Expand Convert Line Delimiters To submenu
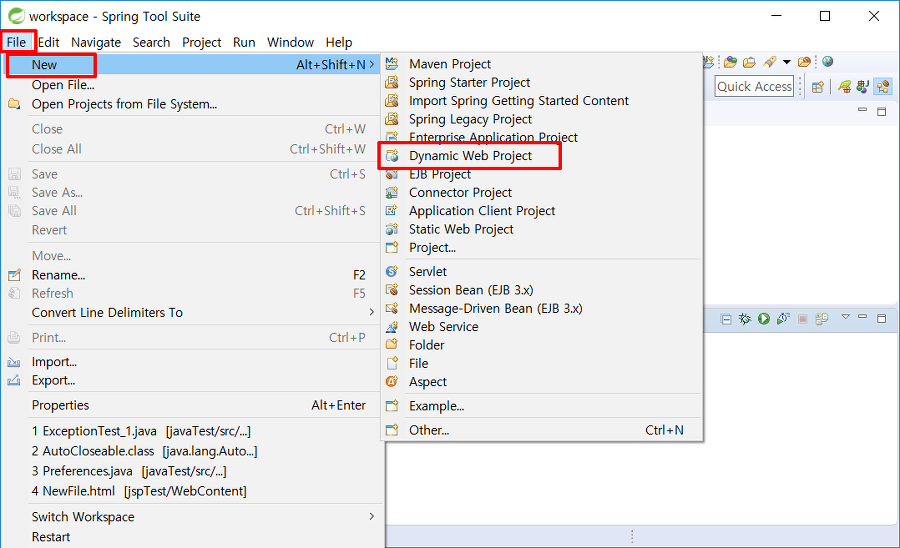900x548 pixels. [x=372, y=313]
